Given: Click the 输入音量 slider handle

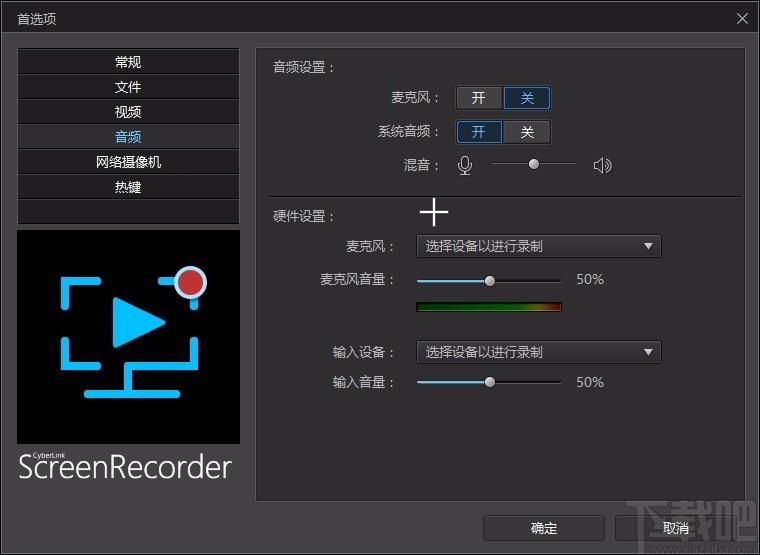Looking at the screenshot, I should [490, 382].
